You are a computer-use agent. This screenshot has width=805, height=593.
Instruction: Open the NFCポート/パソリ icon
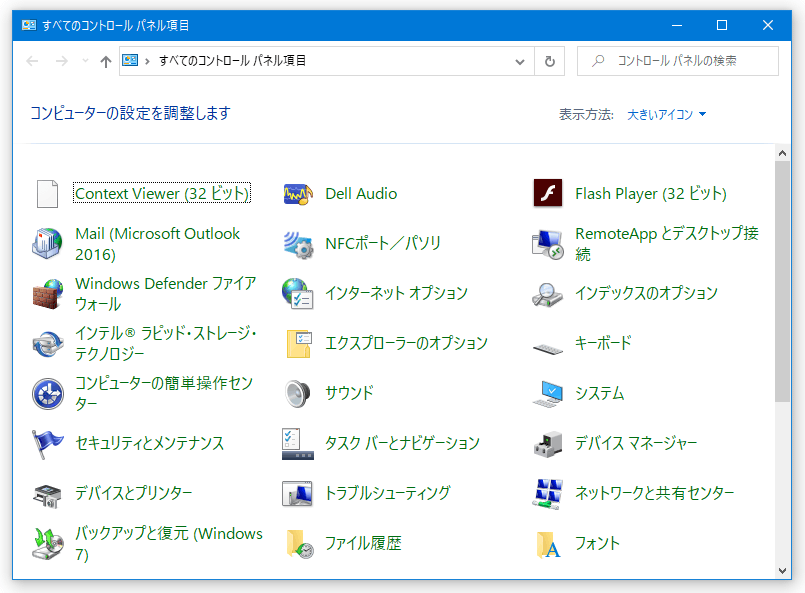click(x=298, y=244)
